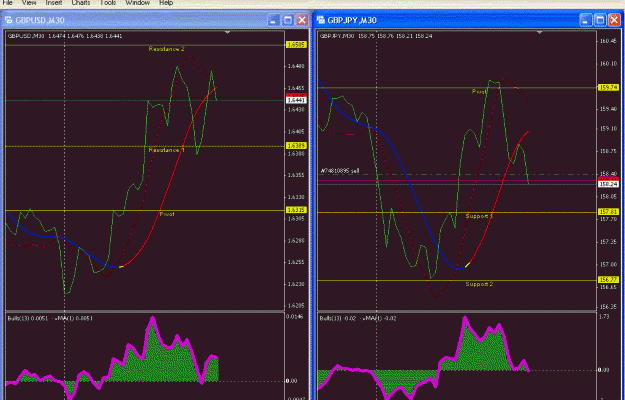Viewport: 625px width, 400px height.
Task: Open the Help menu
Action: tap(166, 2)
